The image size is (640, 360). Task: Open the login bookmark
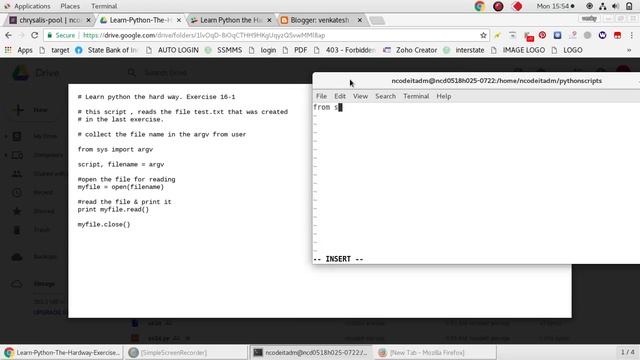pyautogui.click(x=262, y=50)
